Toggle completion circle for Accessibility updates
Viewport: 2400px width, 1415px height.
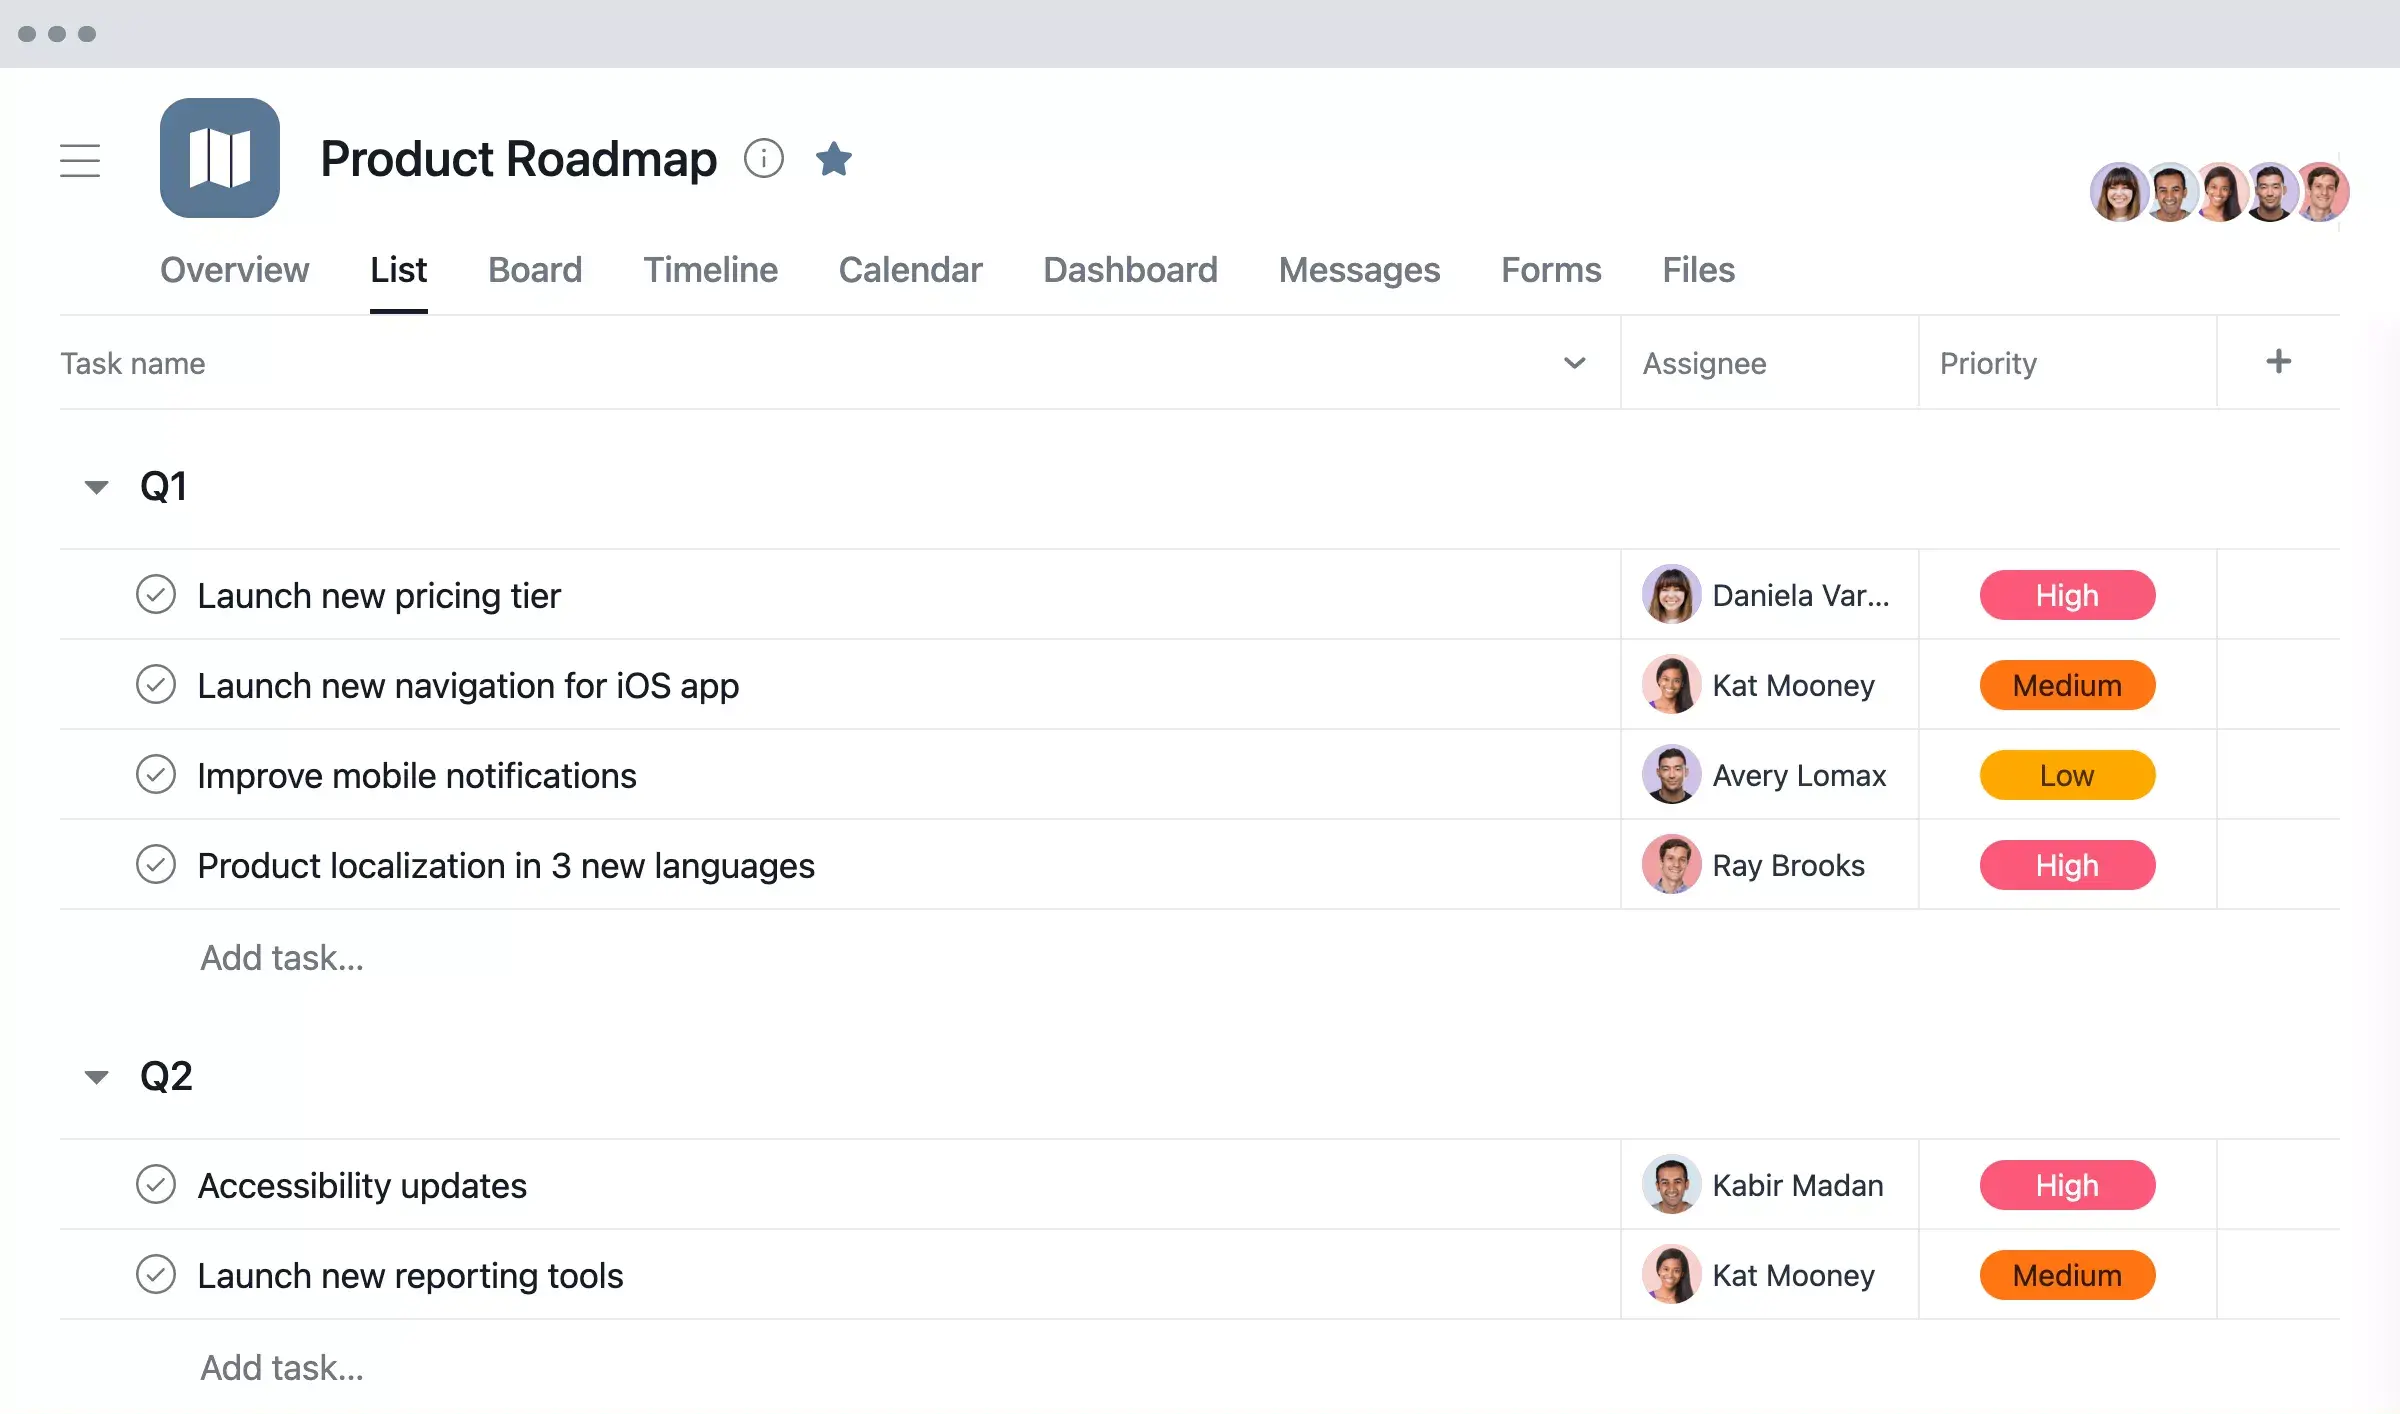tap(157, 1183)
